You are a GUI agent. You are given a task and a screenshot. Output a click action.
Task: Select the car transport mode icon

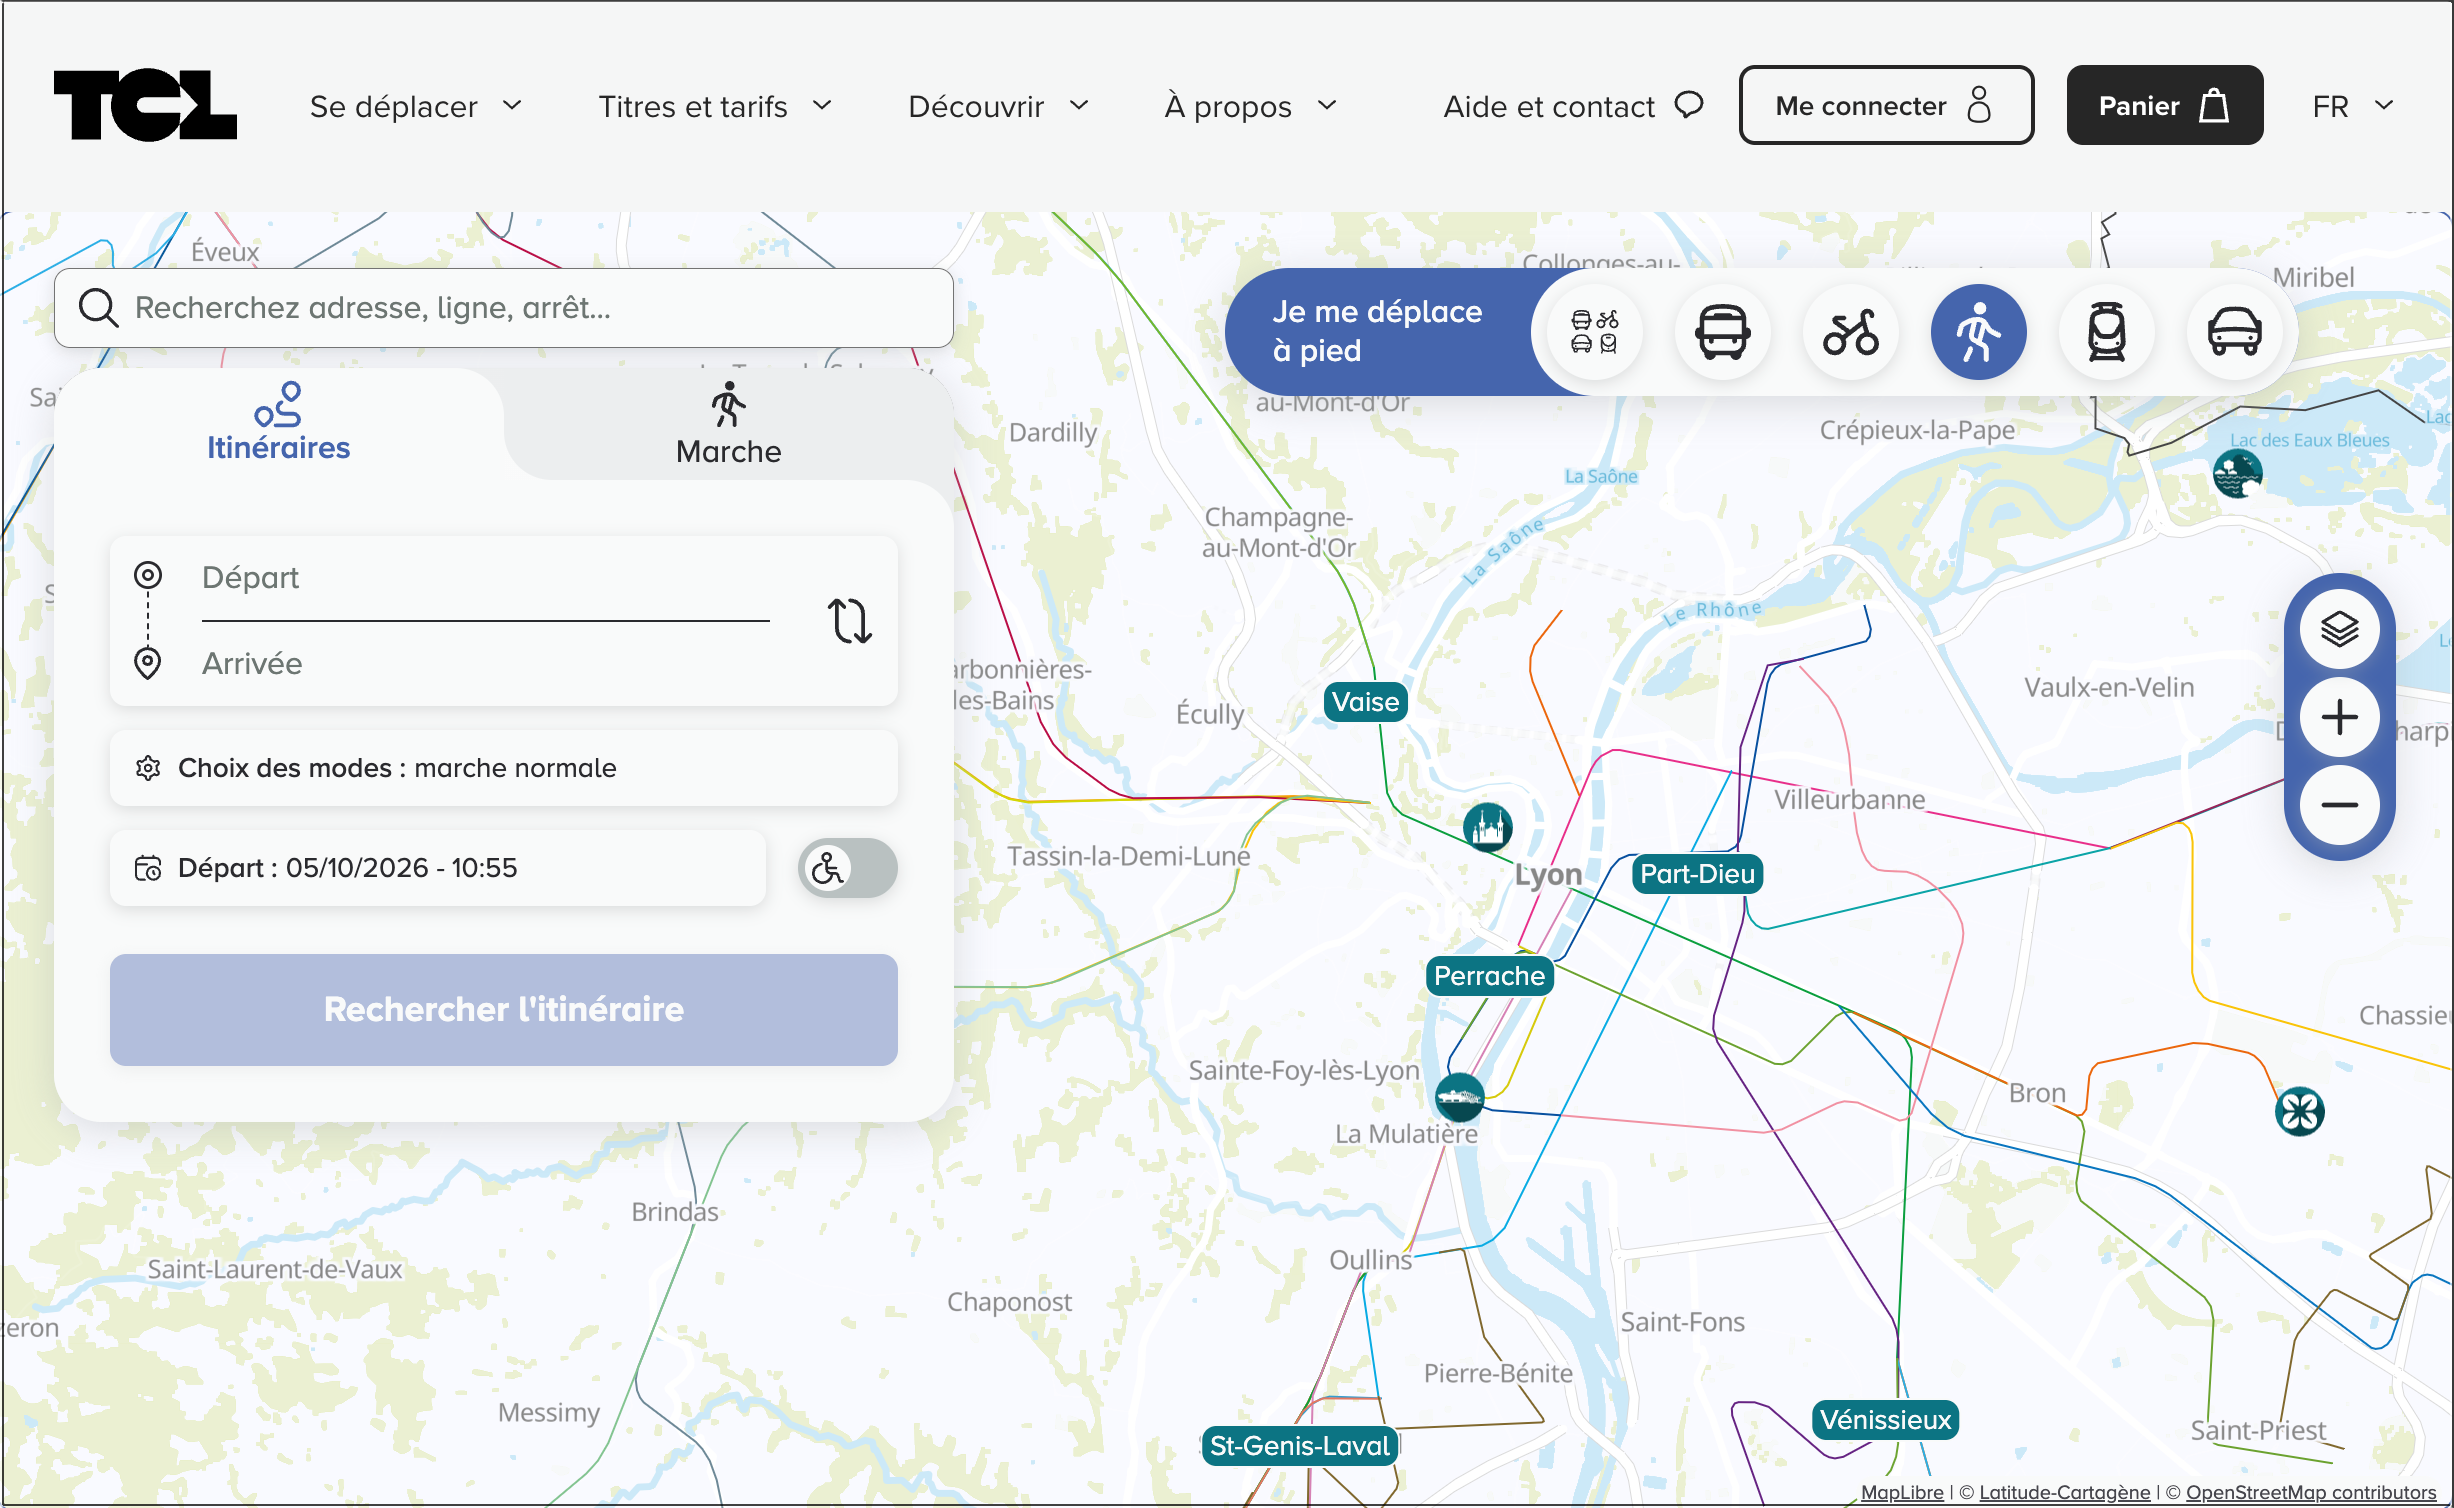[x=2235, y=332]
